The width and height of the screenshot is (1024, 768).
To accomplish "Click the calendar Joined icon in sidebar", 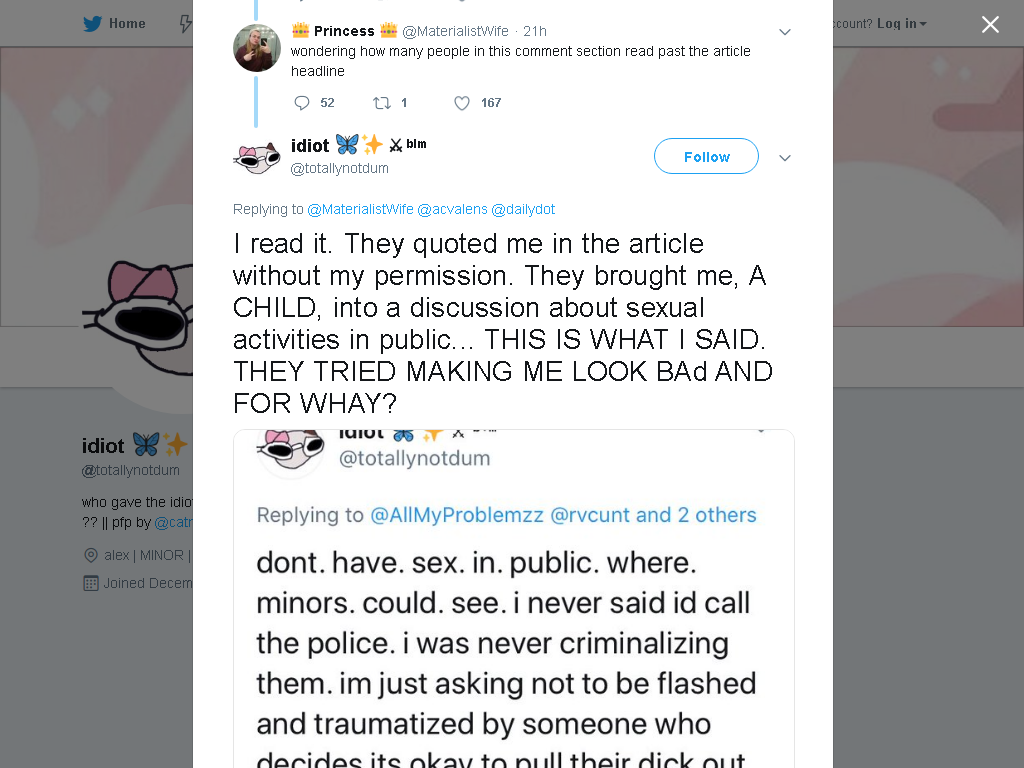I will click(91, 583).
